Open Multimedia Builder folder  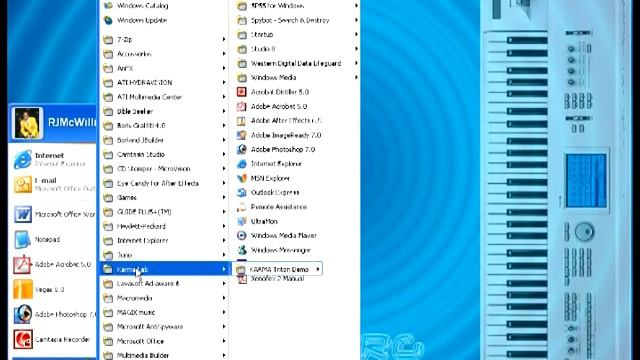coord(163,355)
